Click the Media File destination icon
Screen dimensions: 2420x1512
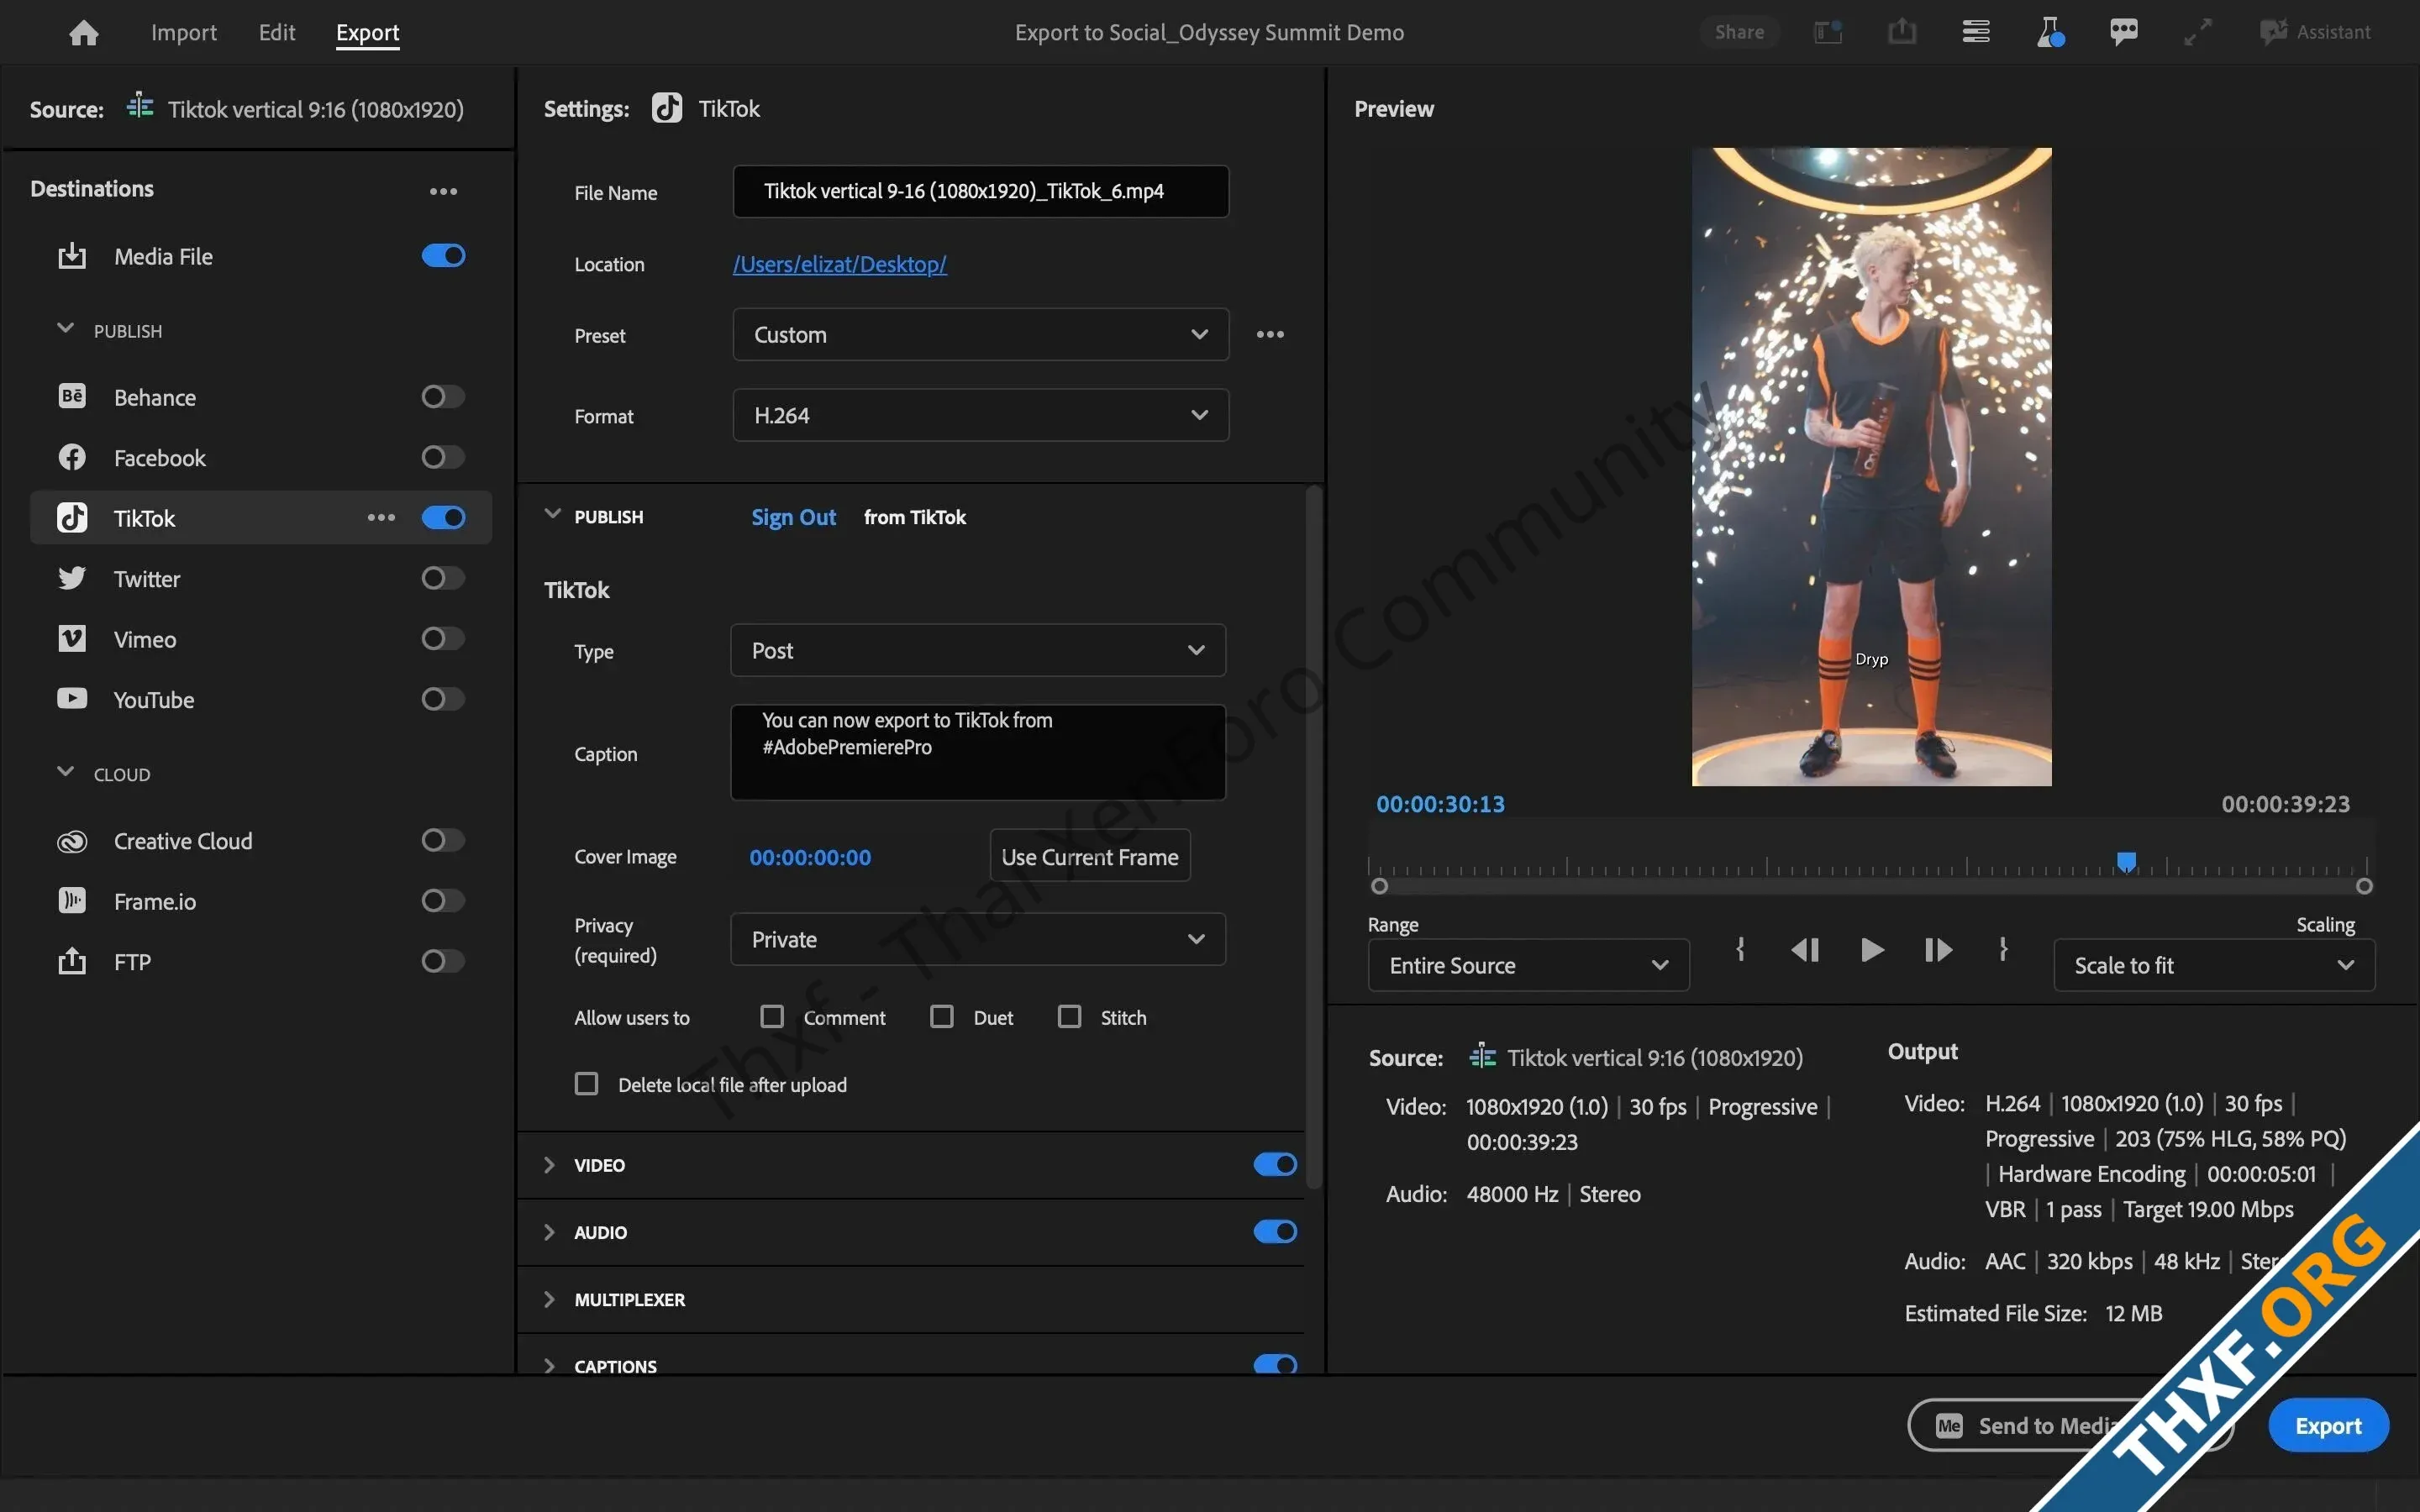[72, 256]
